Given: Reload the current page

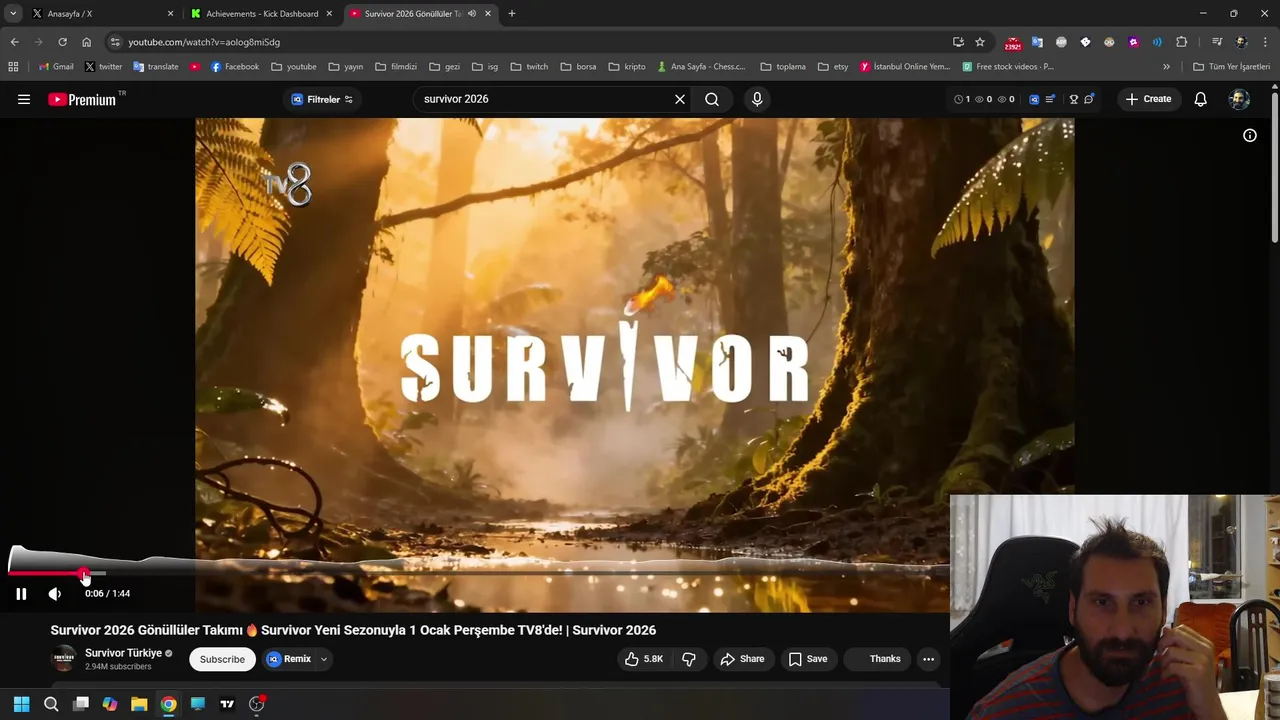Looking at the screenshot, I should 62,42.
